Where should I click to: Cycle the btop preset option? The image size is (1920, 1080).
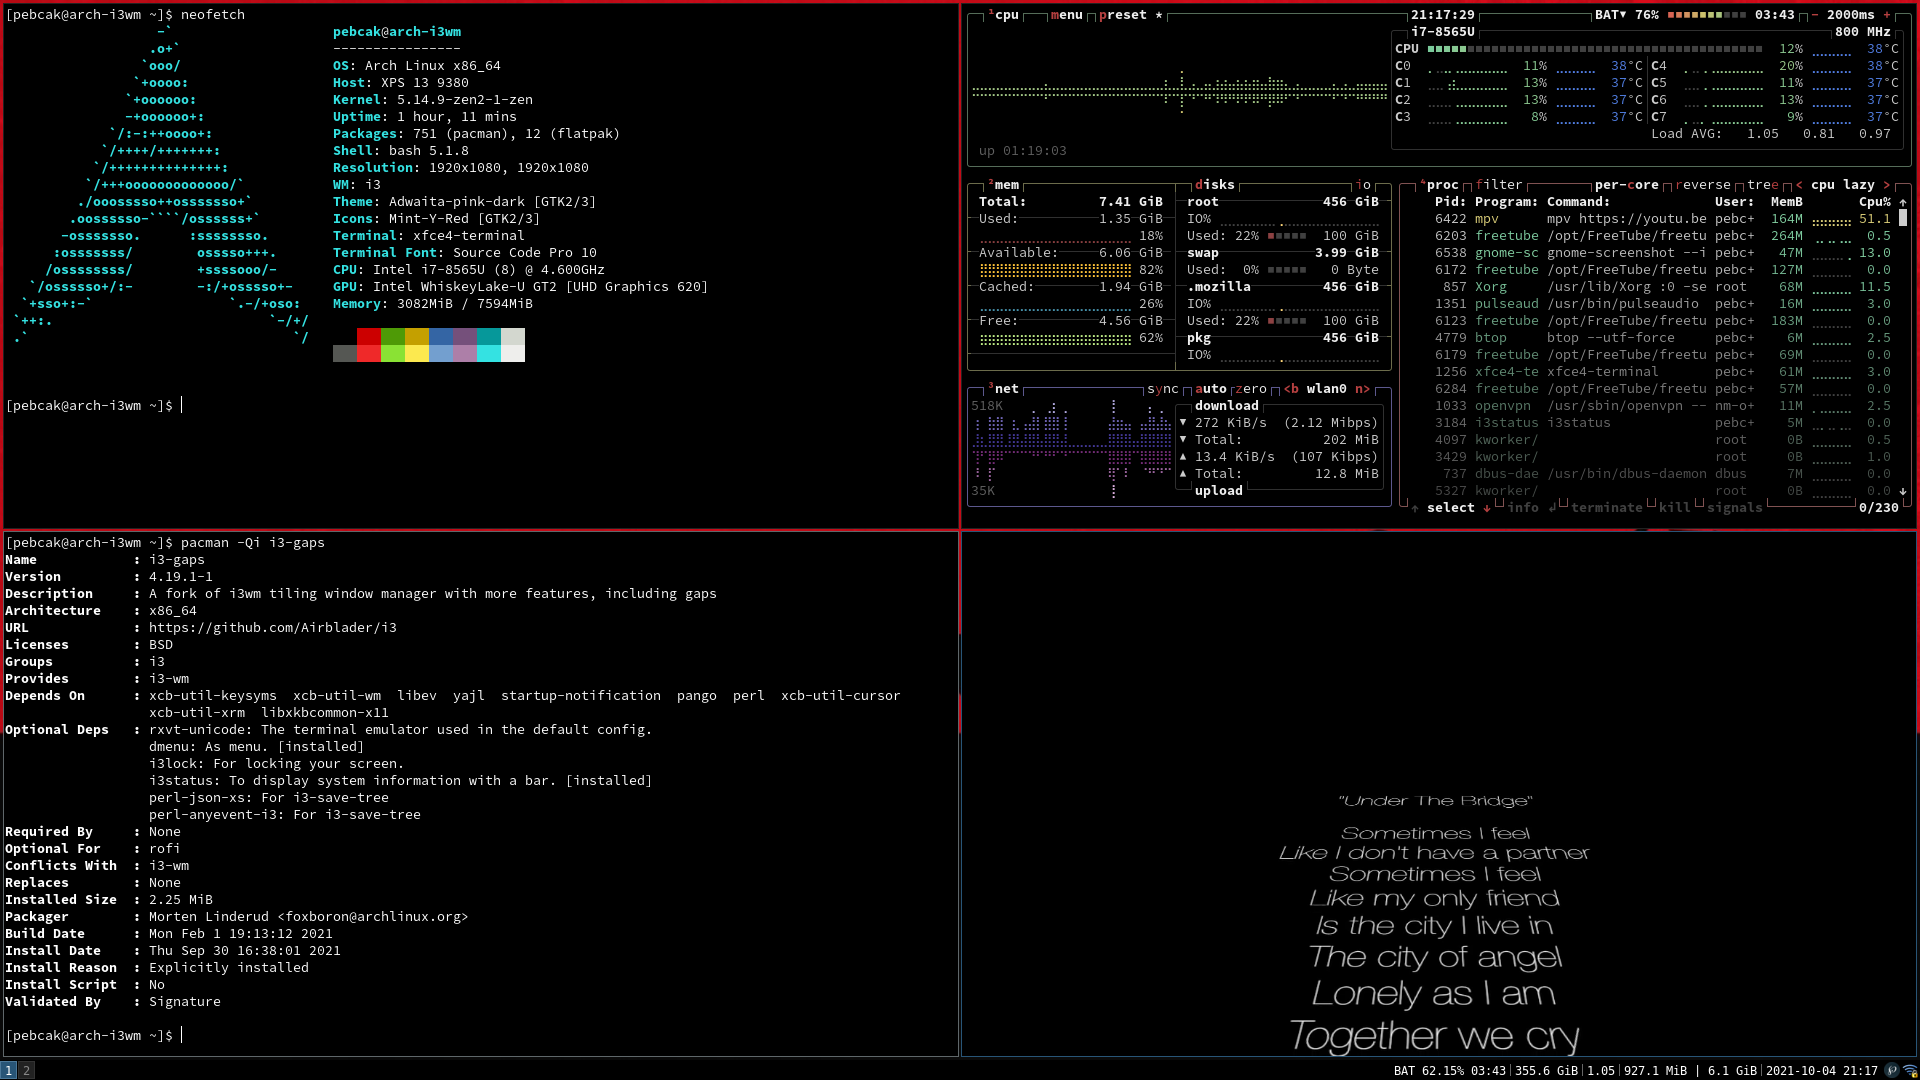click(1131, 15)
